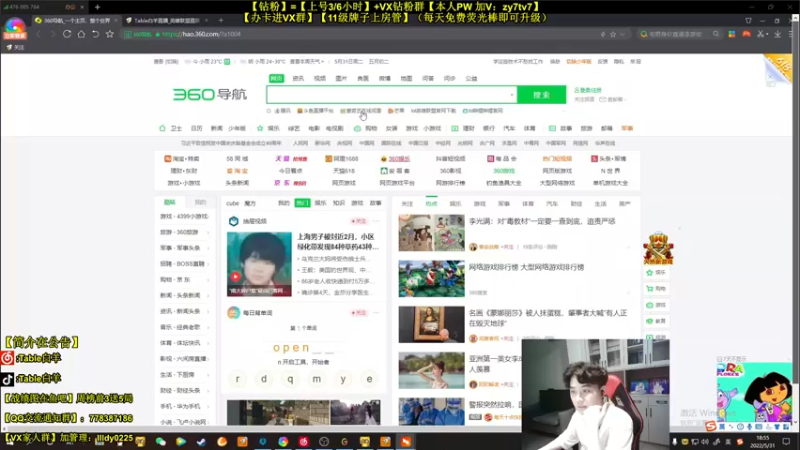The width and height of the screenshot is (800, 450).
Task: Toggle 关注 follow on 每日背单词 card
Action: pos(359,312)
